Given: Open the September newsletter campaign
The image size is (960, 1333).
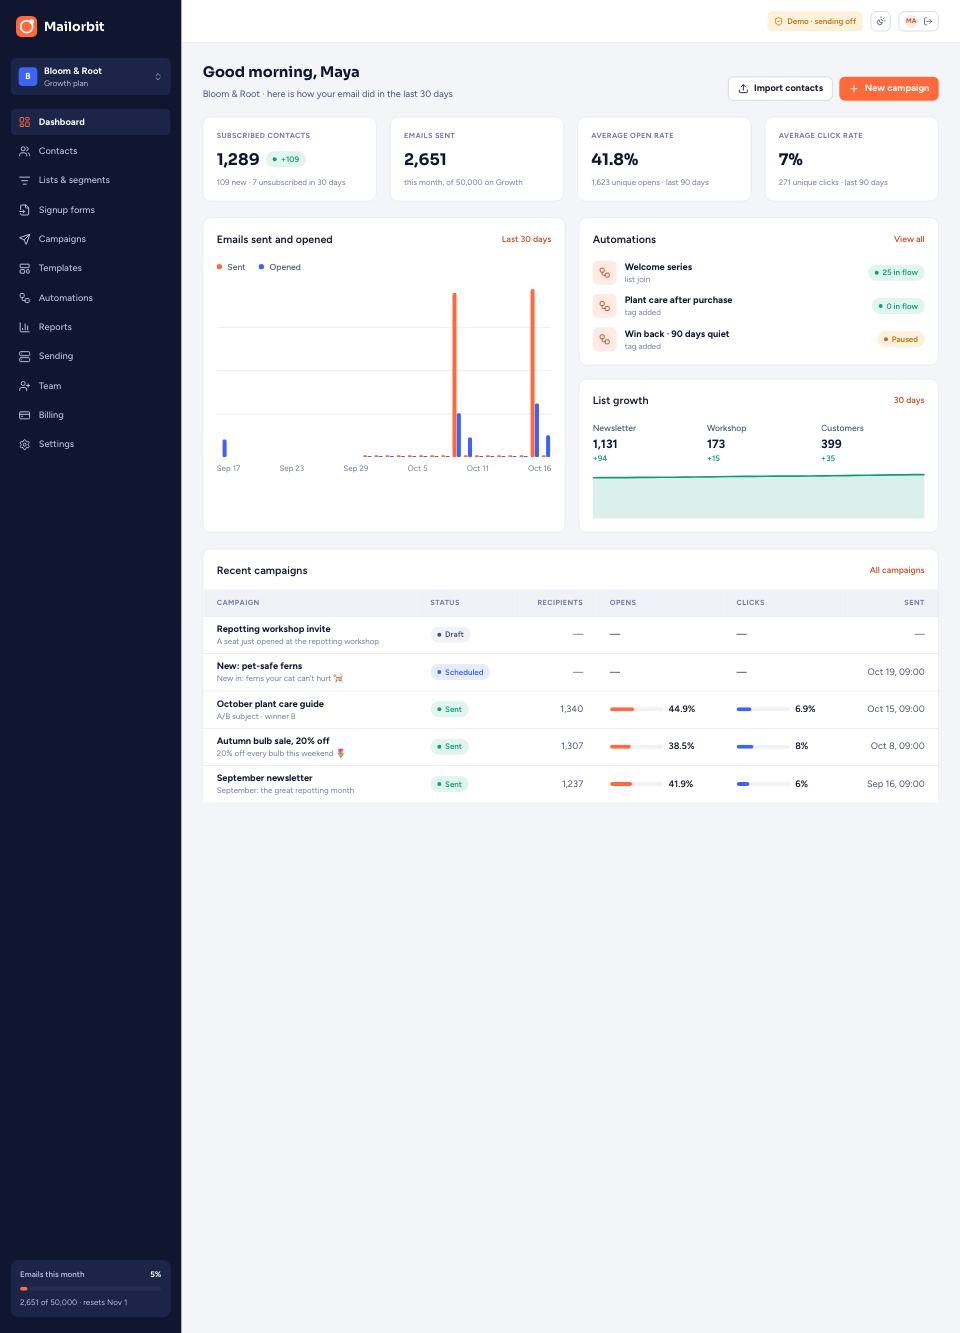Looking at the screenshot, I should 264,778.
